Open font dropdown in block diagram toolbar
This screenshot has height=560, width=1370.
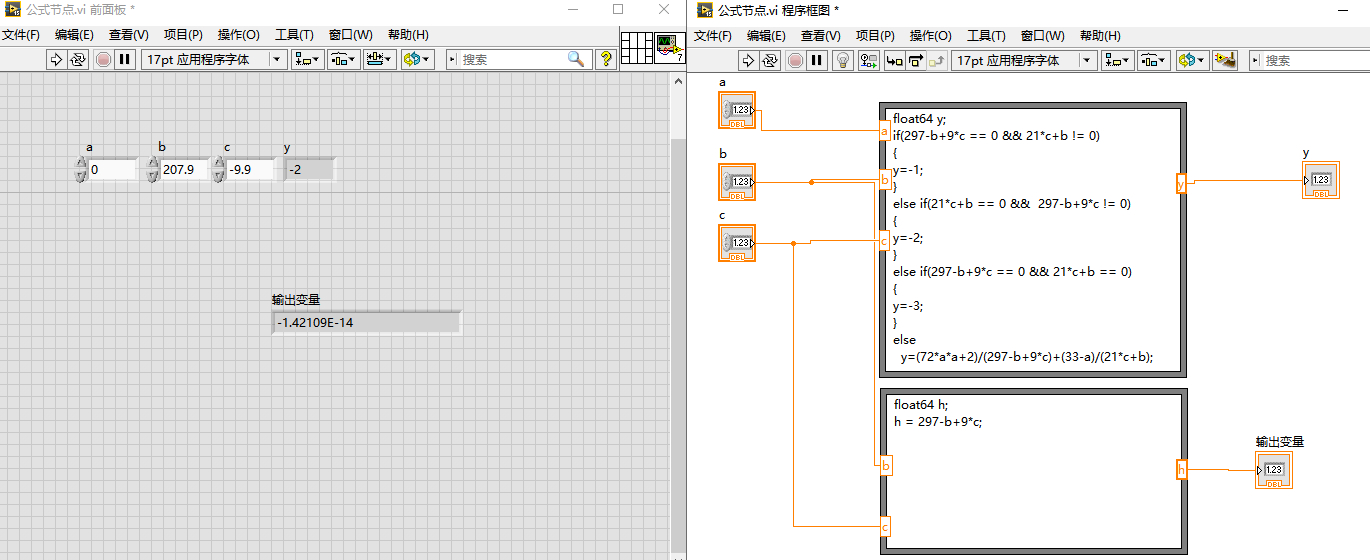coord(1025,61)
